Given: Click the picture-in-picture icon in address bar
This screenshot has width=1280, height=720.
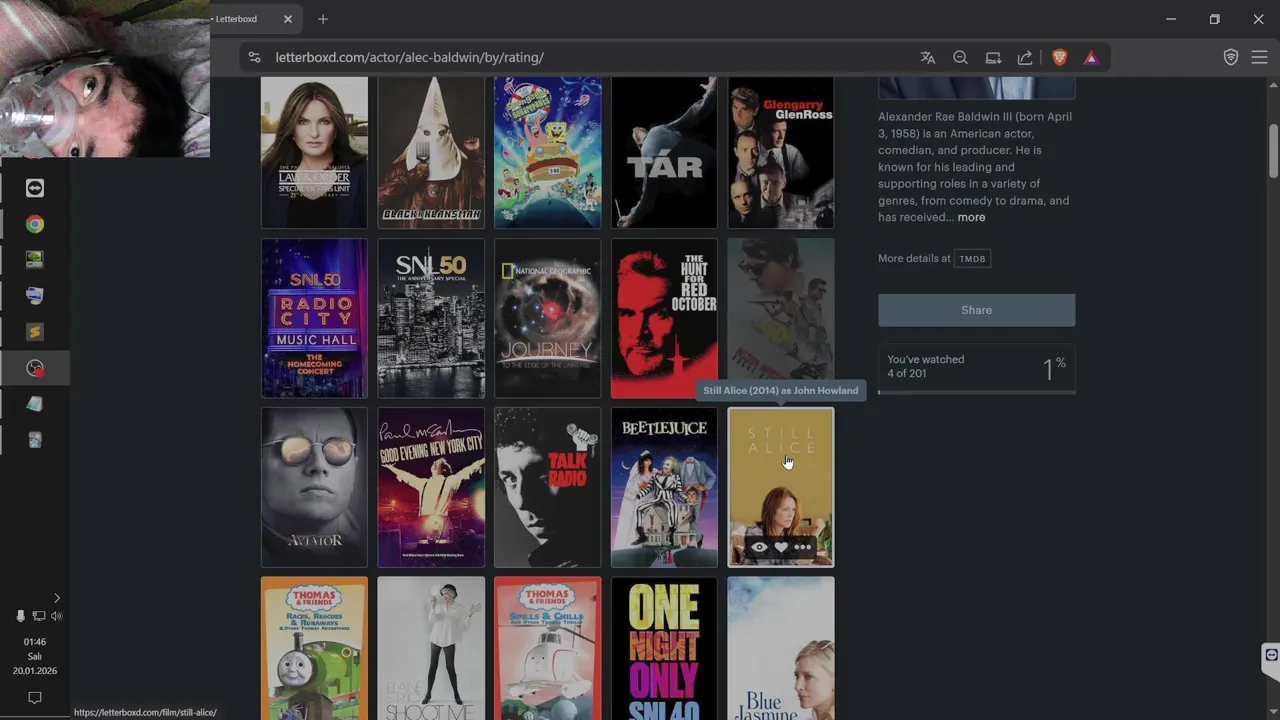Looking at the screenshot, I should point(993,58).
